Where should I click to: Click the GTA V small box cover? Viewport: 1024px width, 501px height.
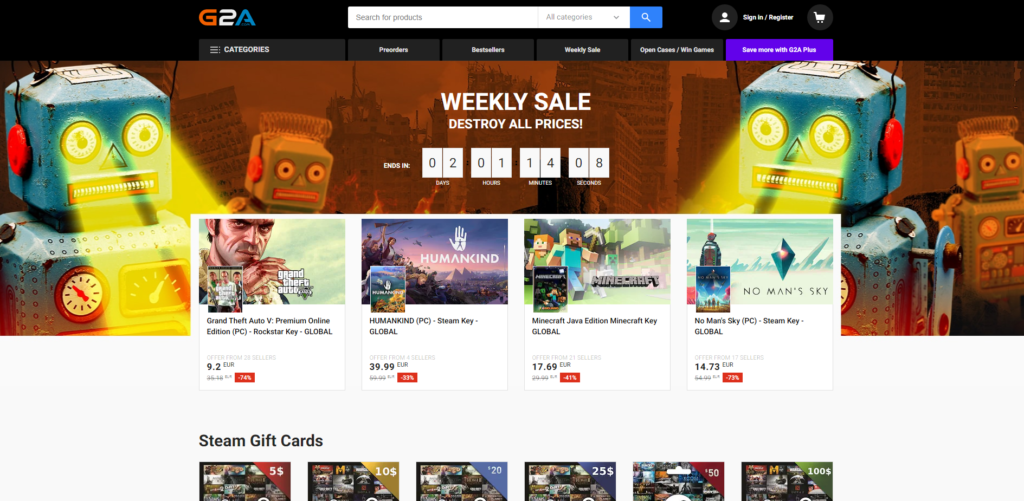[x=225, y=289]
